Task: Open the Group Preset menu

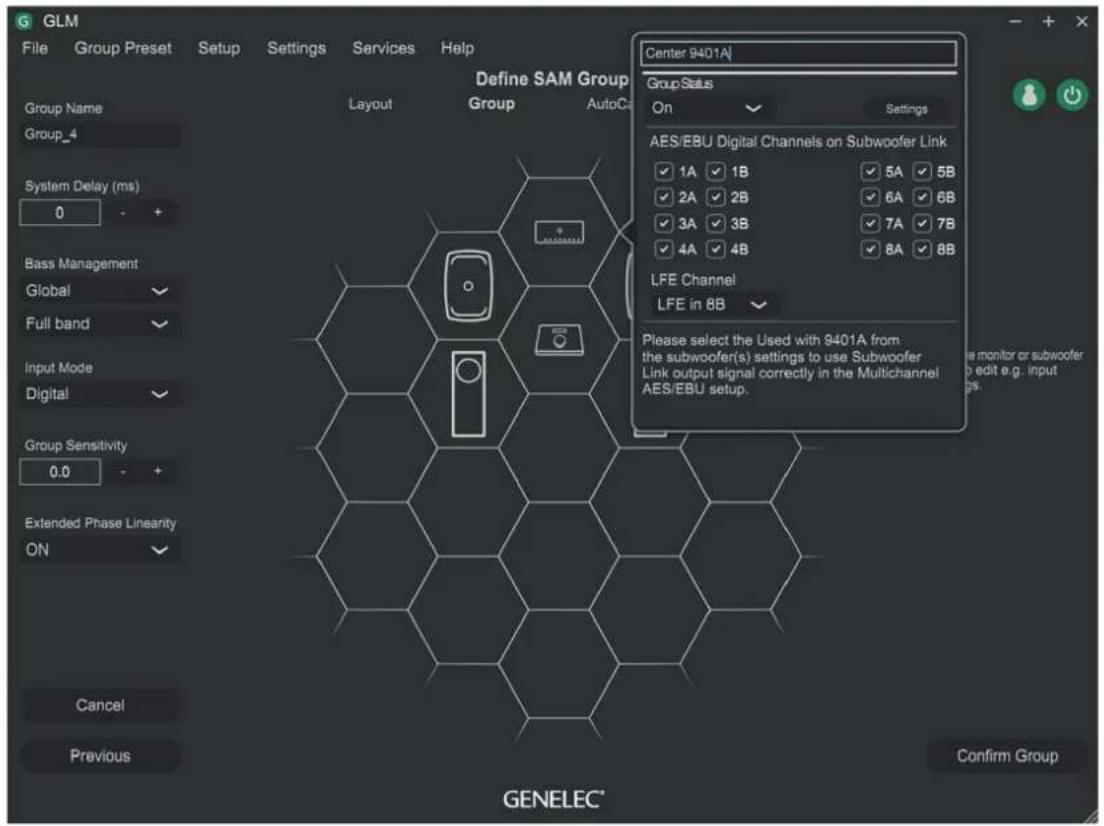Action: tap(123, 48)
